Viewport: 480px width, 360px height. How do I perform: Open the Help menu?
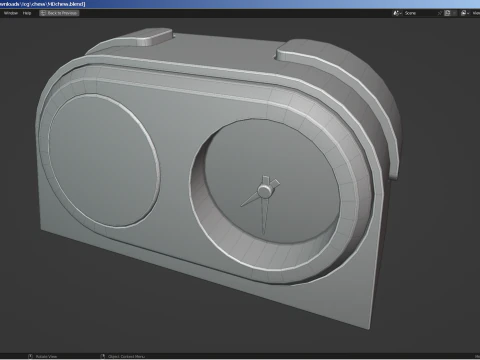tap(27, 13)
